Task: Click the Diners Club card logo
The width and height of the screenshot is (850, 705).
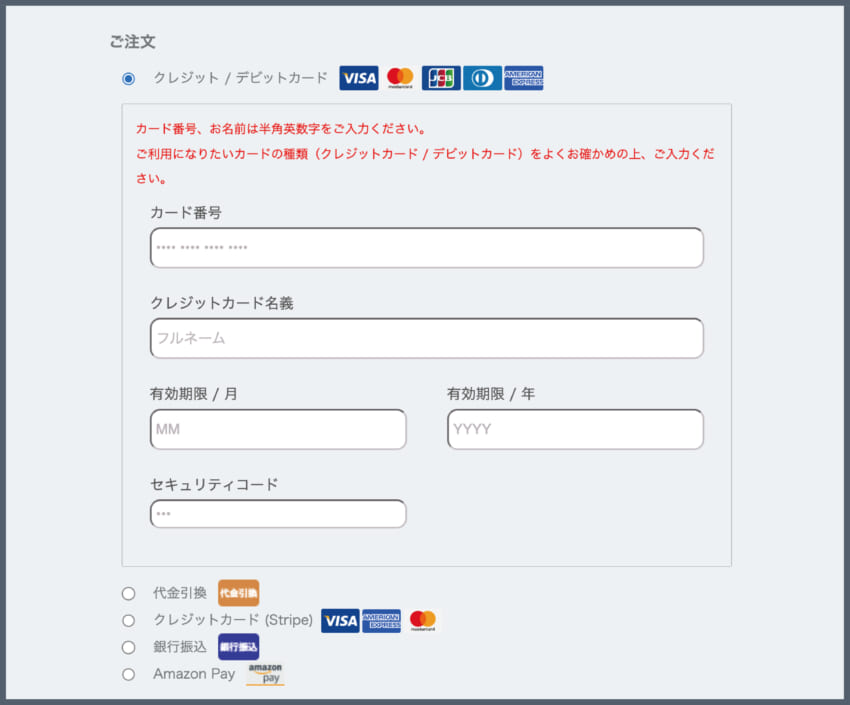Action: (x=482, y=78)
